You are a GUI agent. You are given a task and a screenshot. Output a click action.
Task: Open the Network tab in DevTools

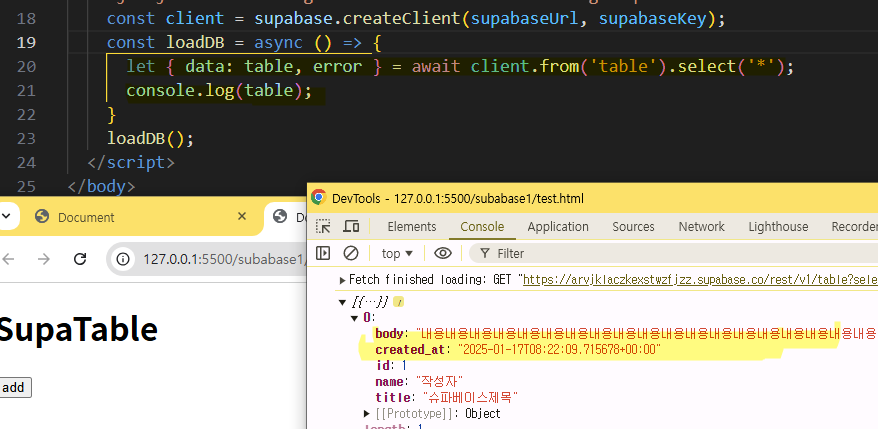click(x=701, y=227)
